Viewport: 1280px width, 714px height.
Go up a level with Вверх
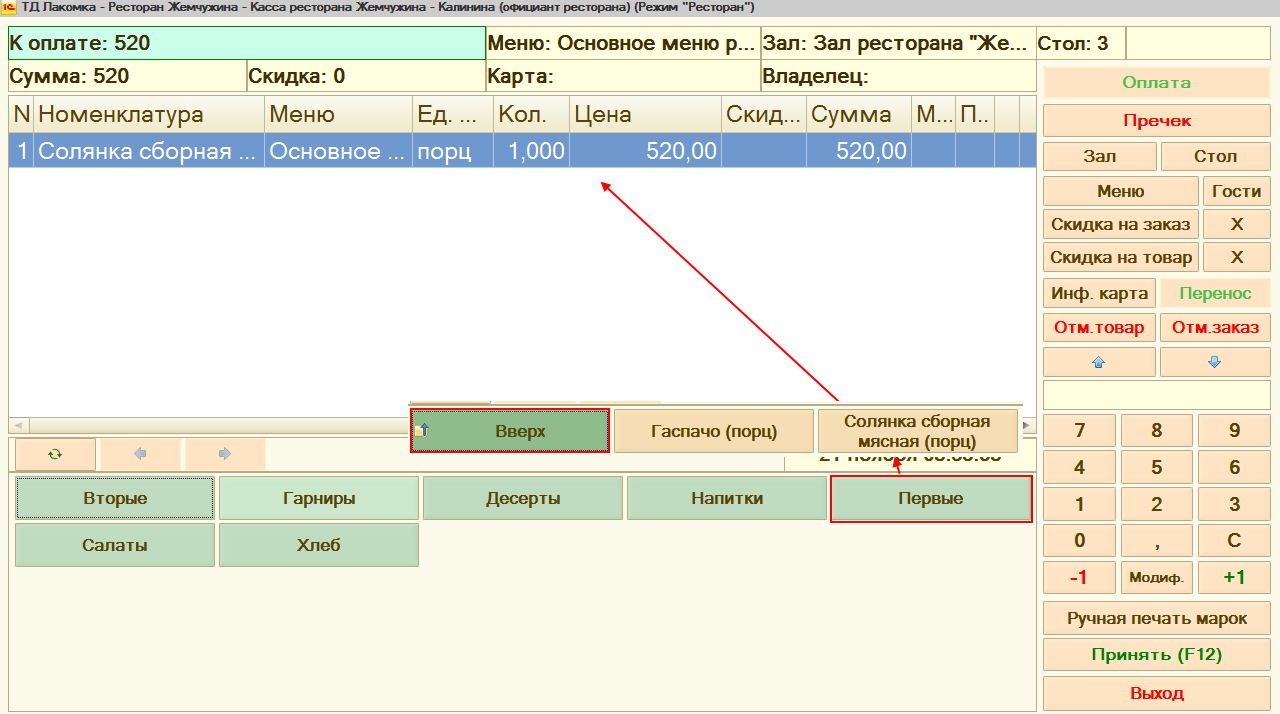tap(509, 431)
